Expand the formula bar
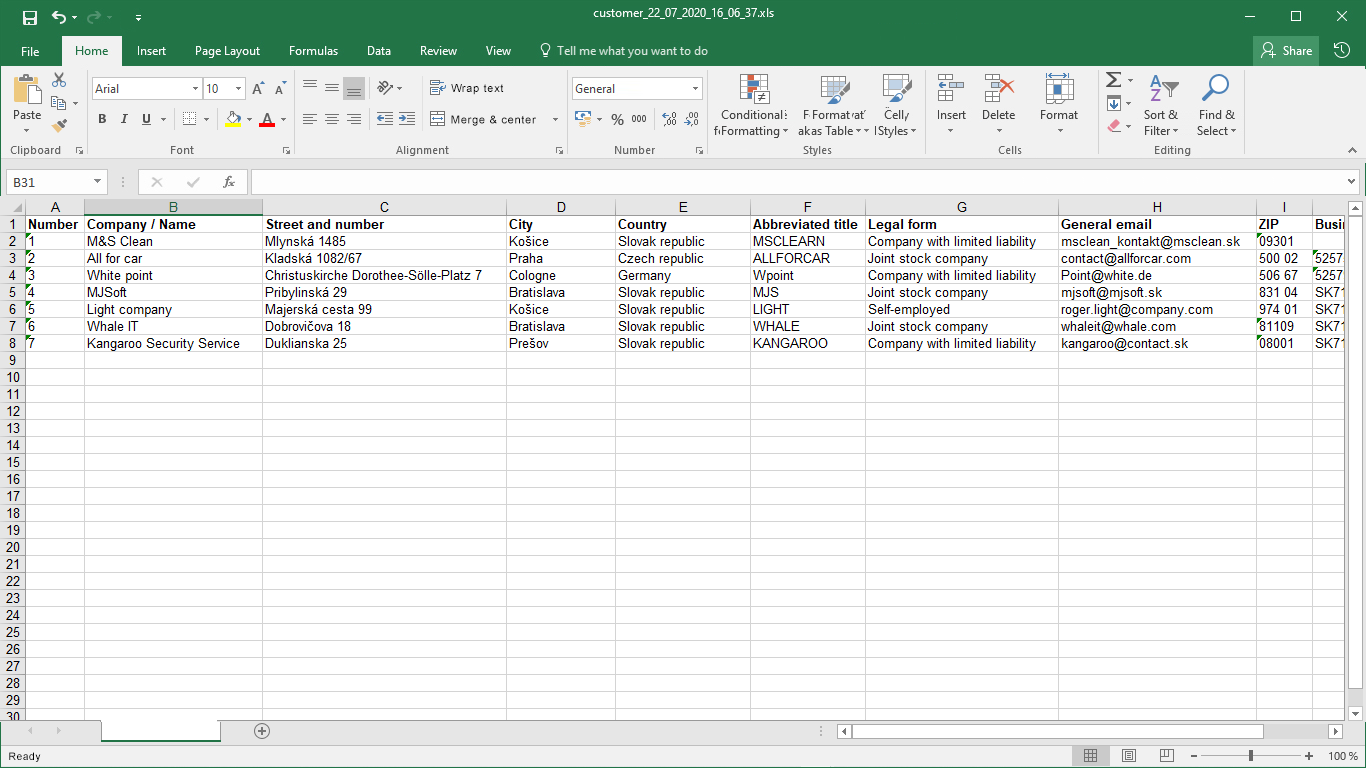 tap(1352, 182)
